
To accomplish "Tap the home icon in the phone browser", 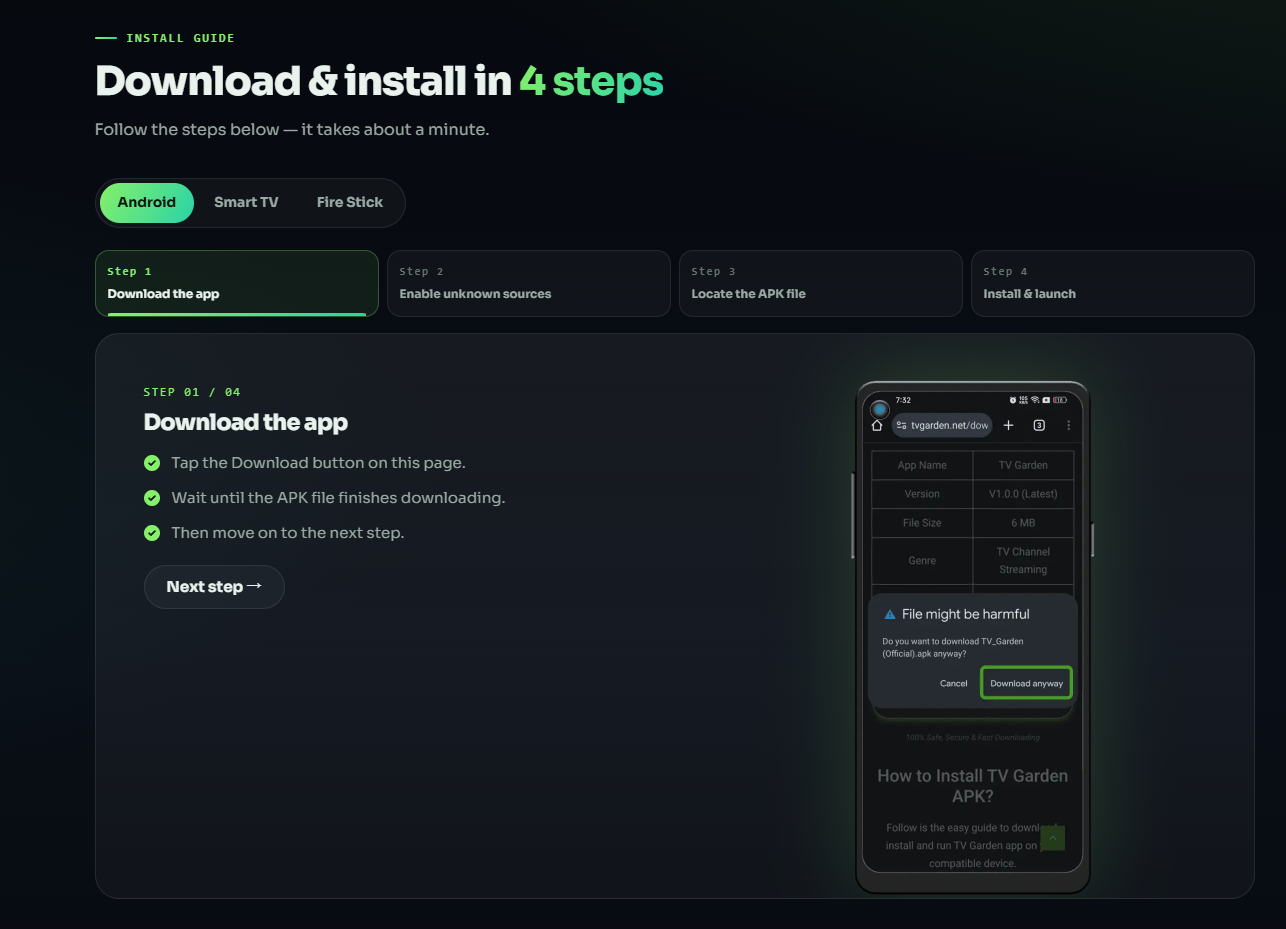I will (x=877, y=425).
